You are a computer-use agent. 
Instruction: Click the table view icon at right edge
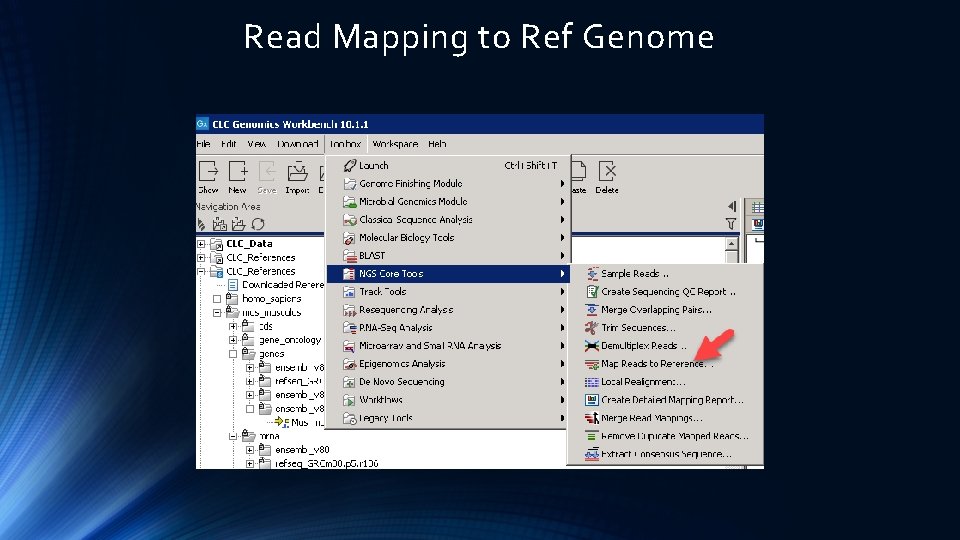pos(757,207)
